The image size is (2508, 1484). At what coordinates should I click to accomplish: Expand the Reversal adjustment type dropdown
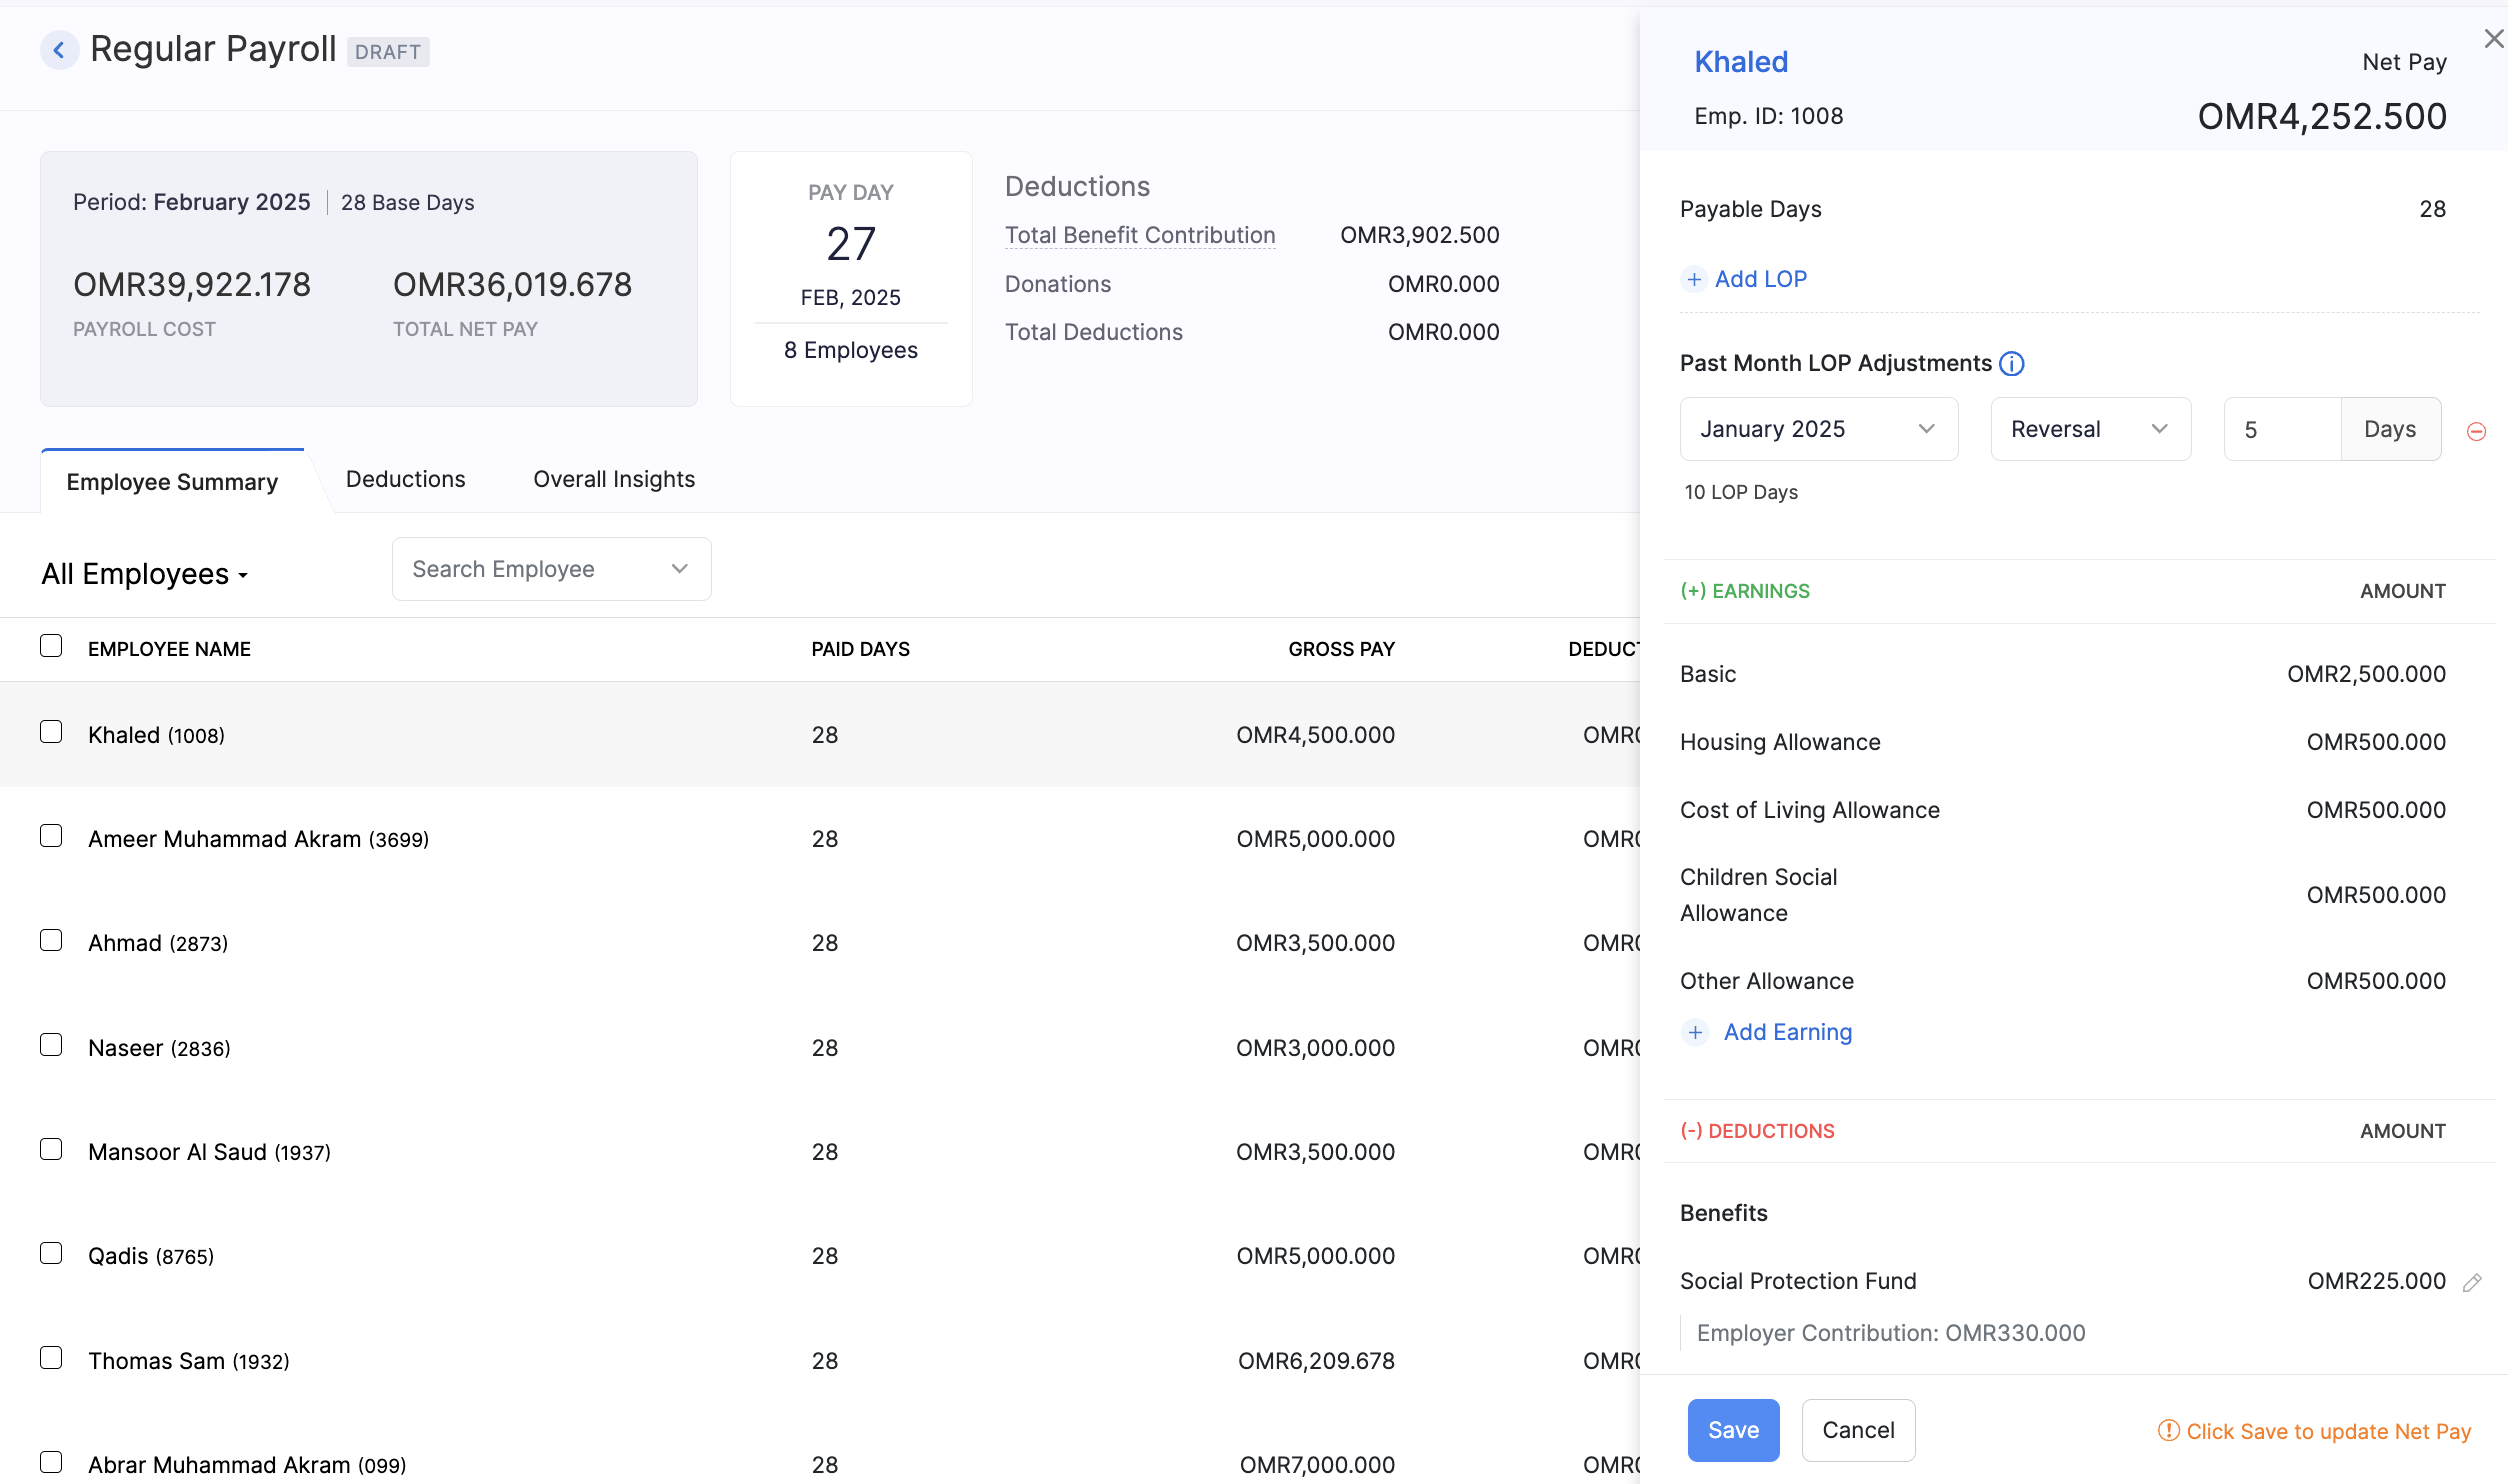tap(2090, 430)
